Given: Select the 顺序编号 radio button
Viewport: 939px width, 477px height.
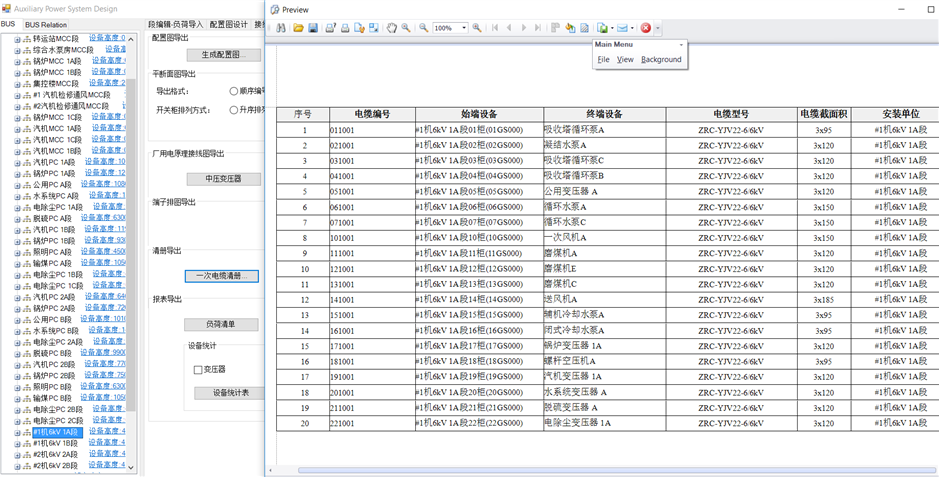Looking at the screenshot, I should (234, 91).
